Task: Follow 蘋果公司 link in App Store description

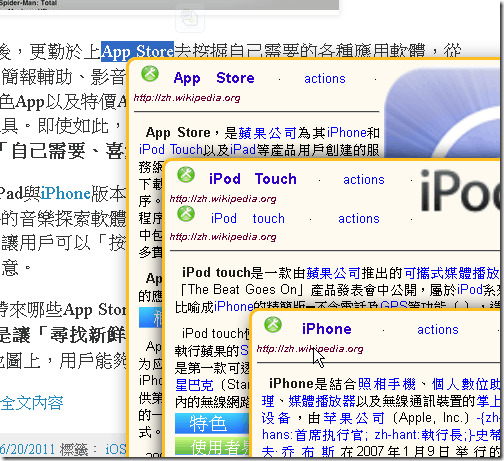Action: pos(267,133)
